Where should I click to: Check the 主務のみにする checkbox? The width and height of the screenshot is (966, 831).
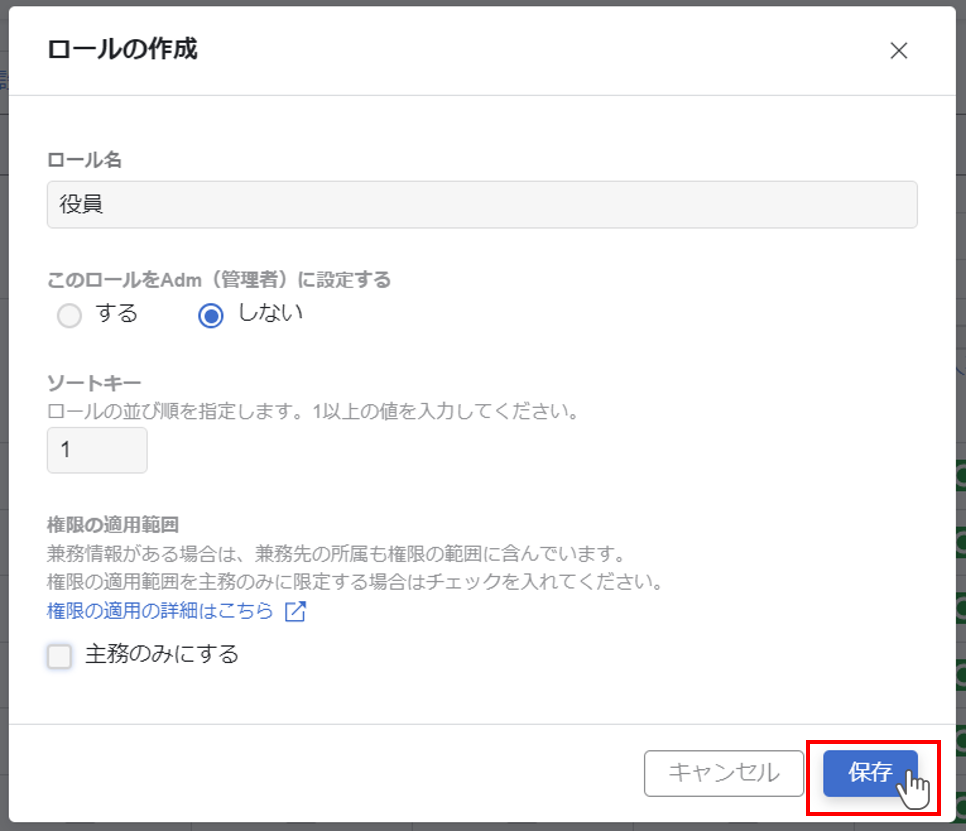click(x=60, y=655)
